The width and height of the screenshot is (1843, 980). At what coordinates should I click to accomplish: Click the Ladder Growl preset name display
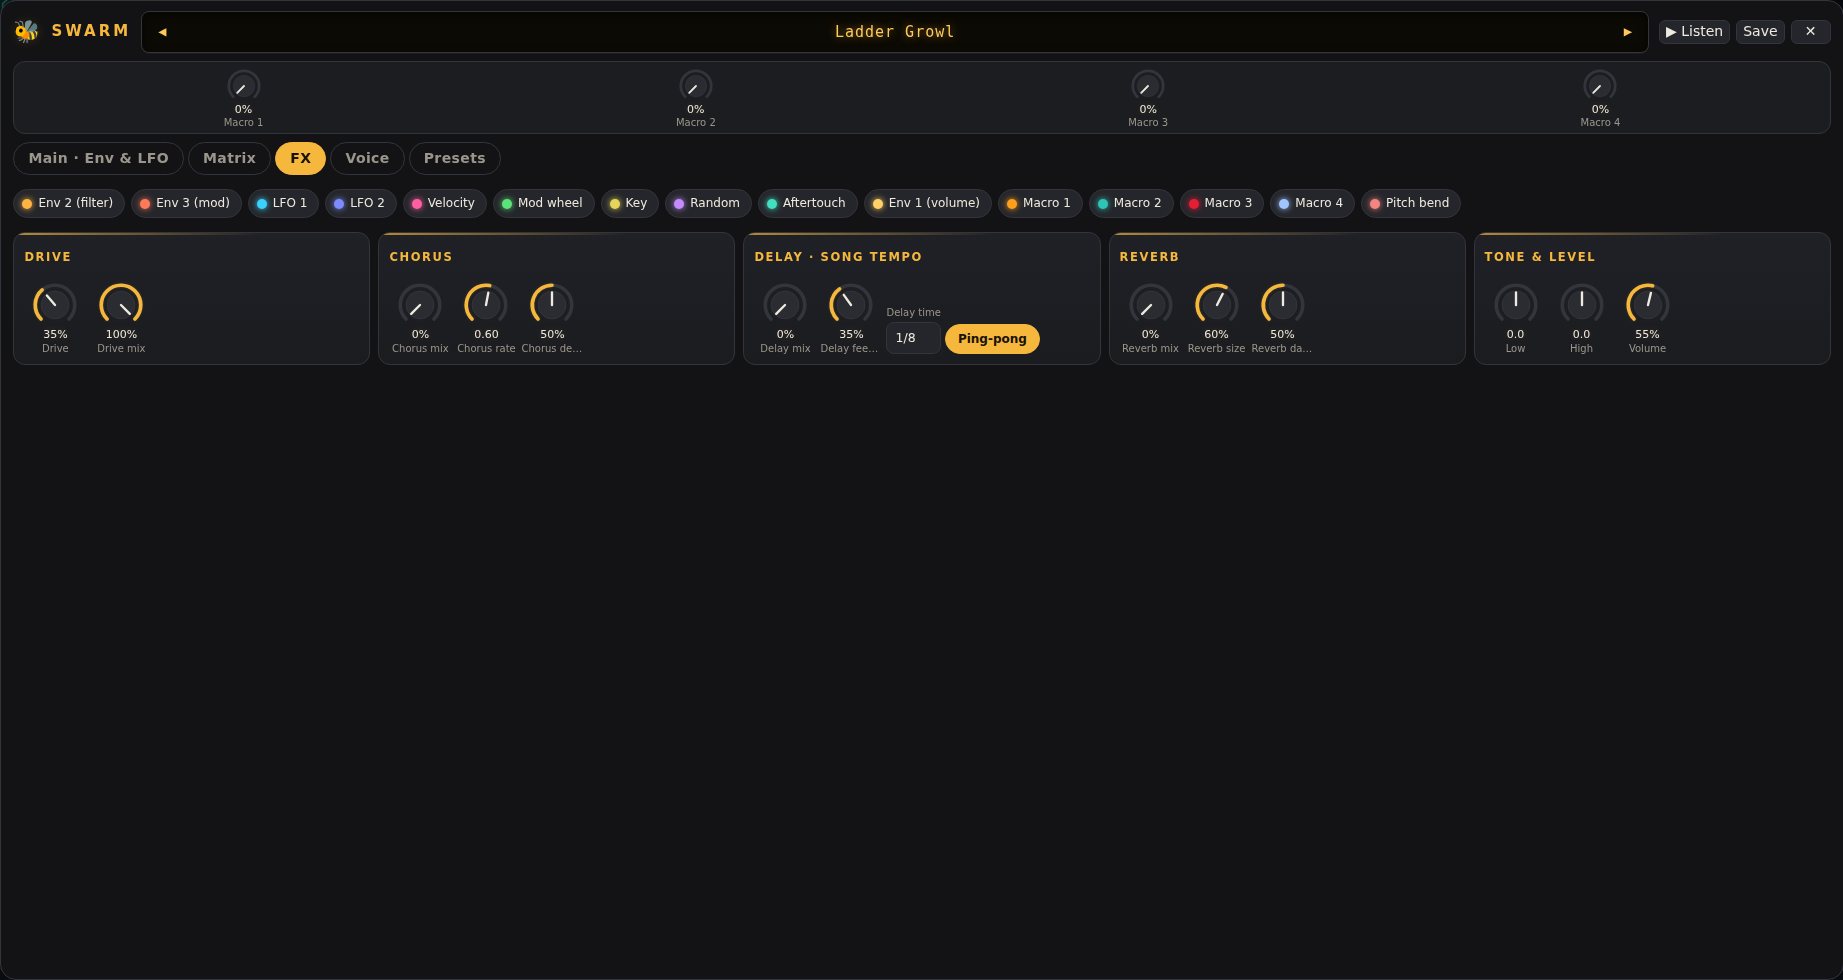894,32
